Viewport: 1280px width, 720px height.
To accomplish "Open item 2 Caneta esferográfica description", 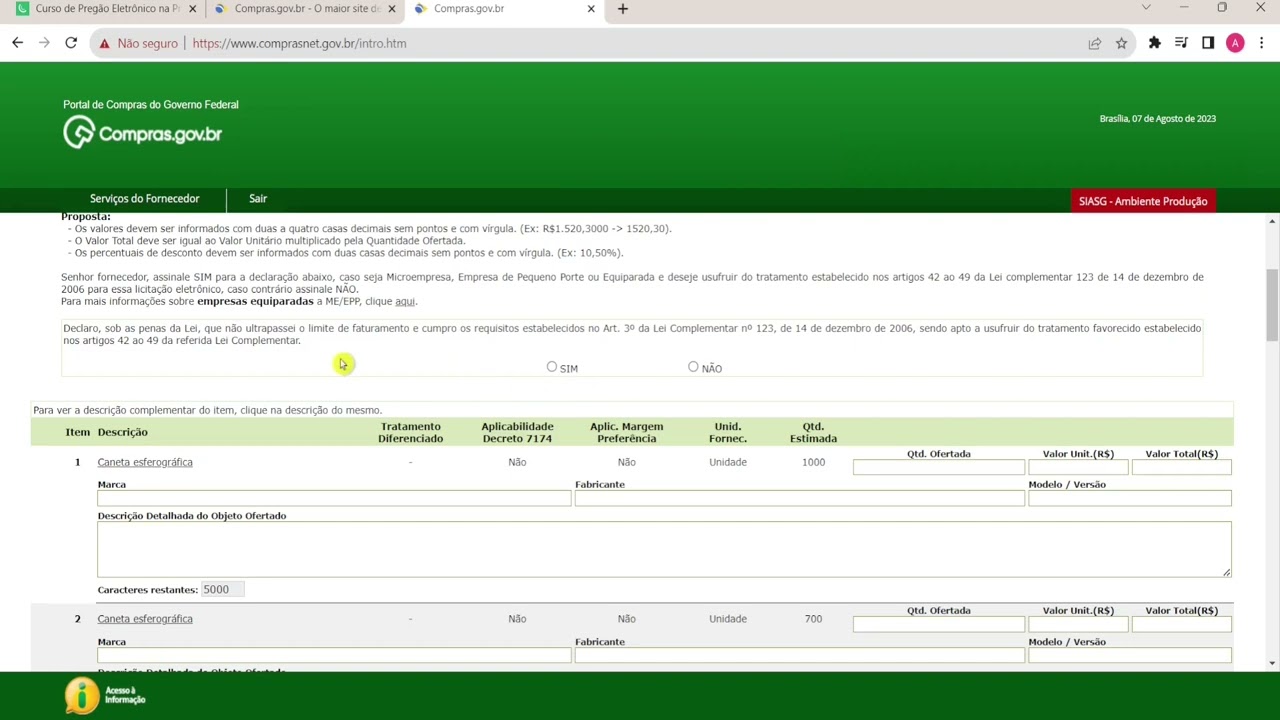I will coord(145,619).
